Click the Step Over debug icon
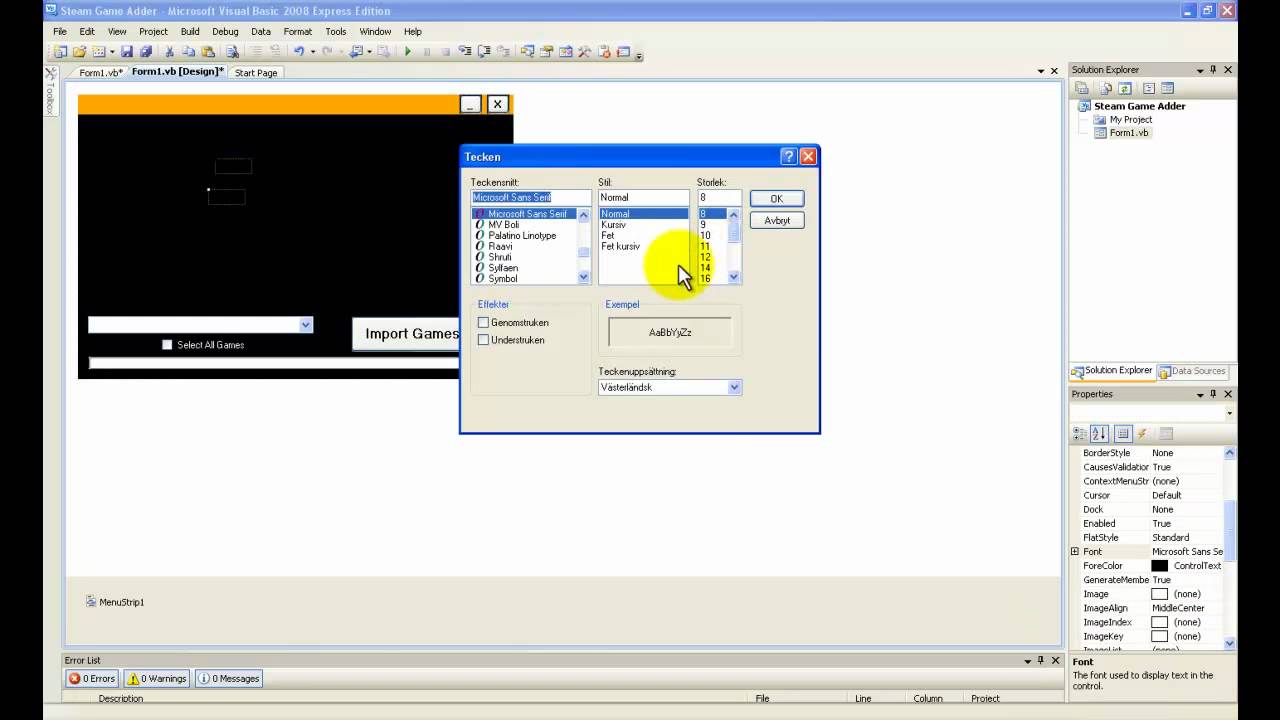Screen dimensions: 1280x720 pyautogui.click(x=483, y=52)
